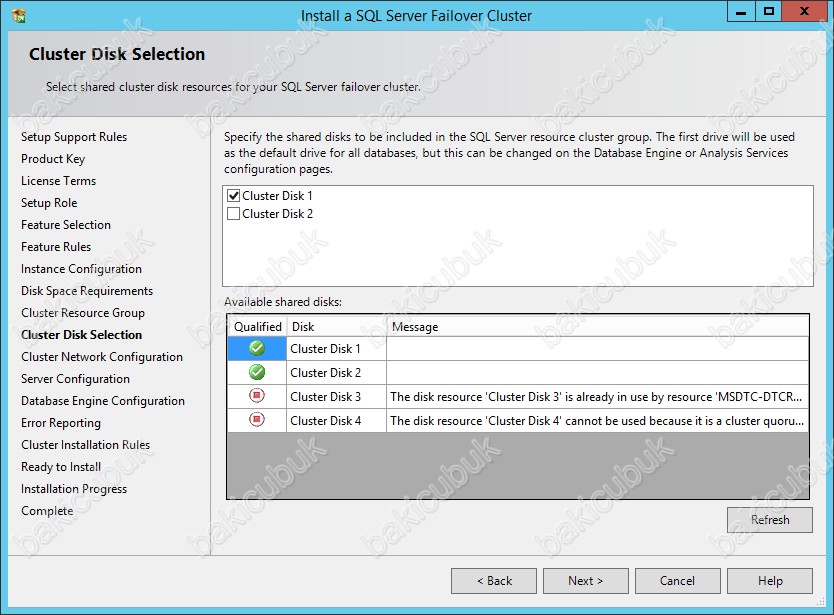
Task: Check the Cluster Disk 2 checkbox
Action: pyautogui.click(x=233, y=213)
